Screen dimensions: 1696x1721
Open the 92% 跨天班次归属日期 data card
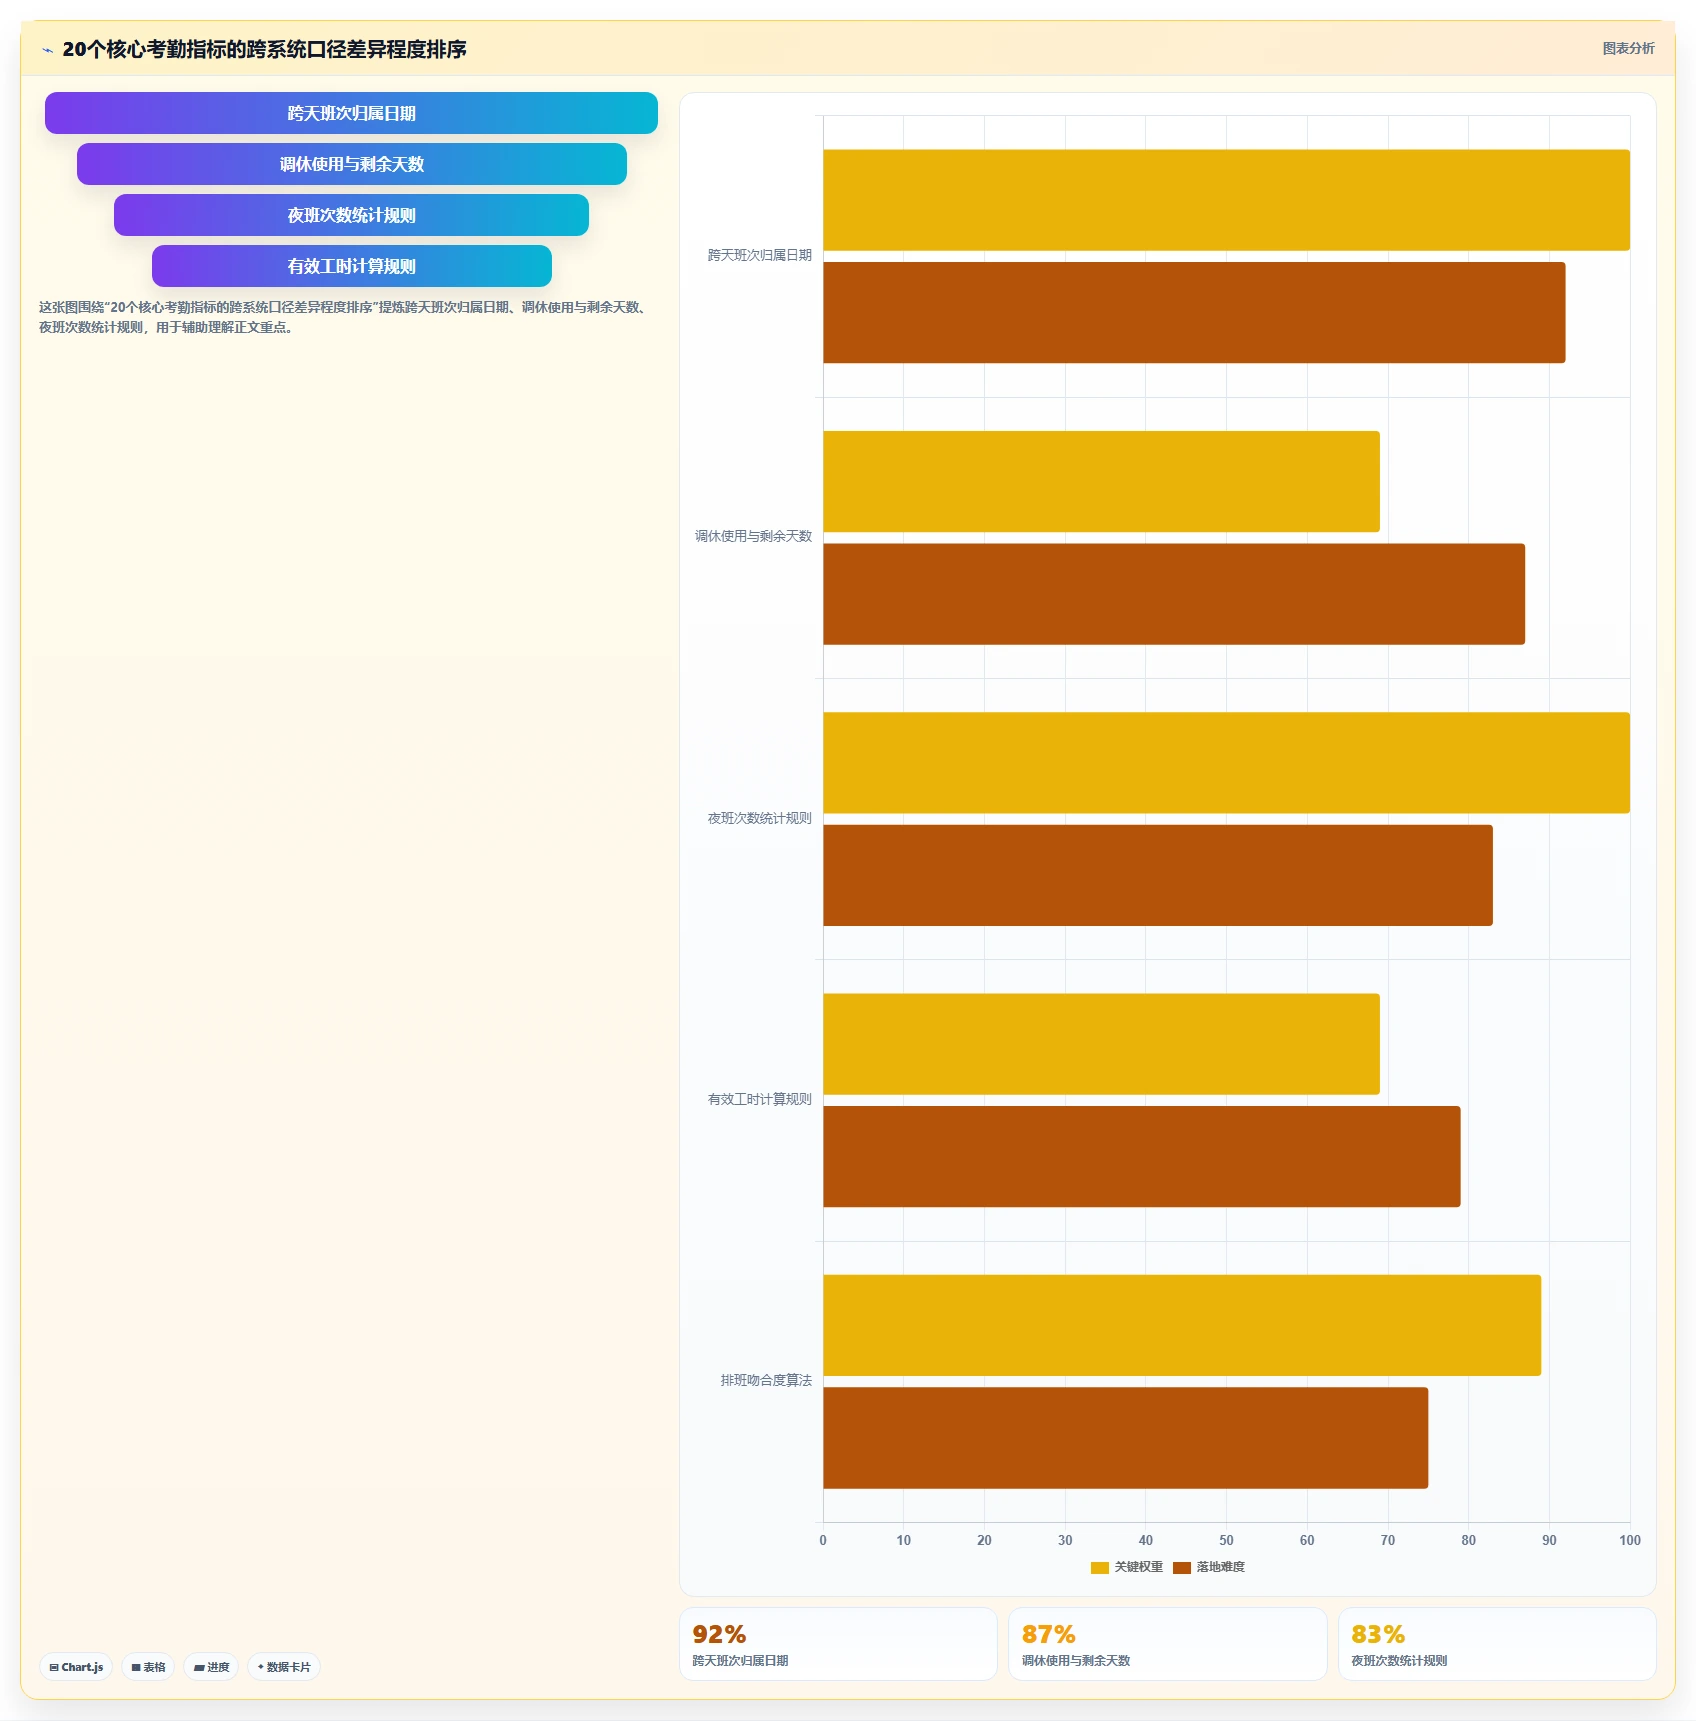[838, 1644]
